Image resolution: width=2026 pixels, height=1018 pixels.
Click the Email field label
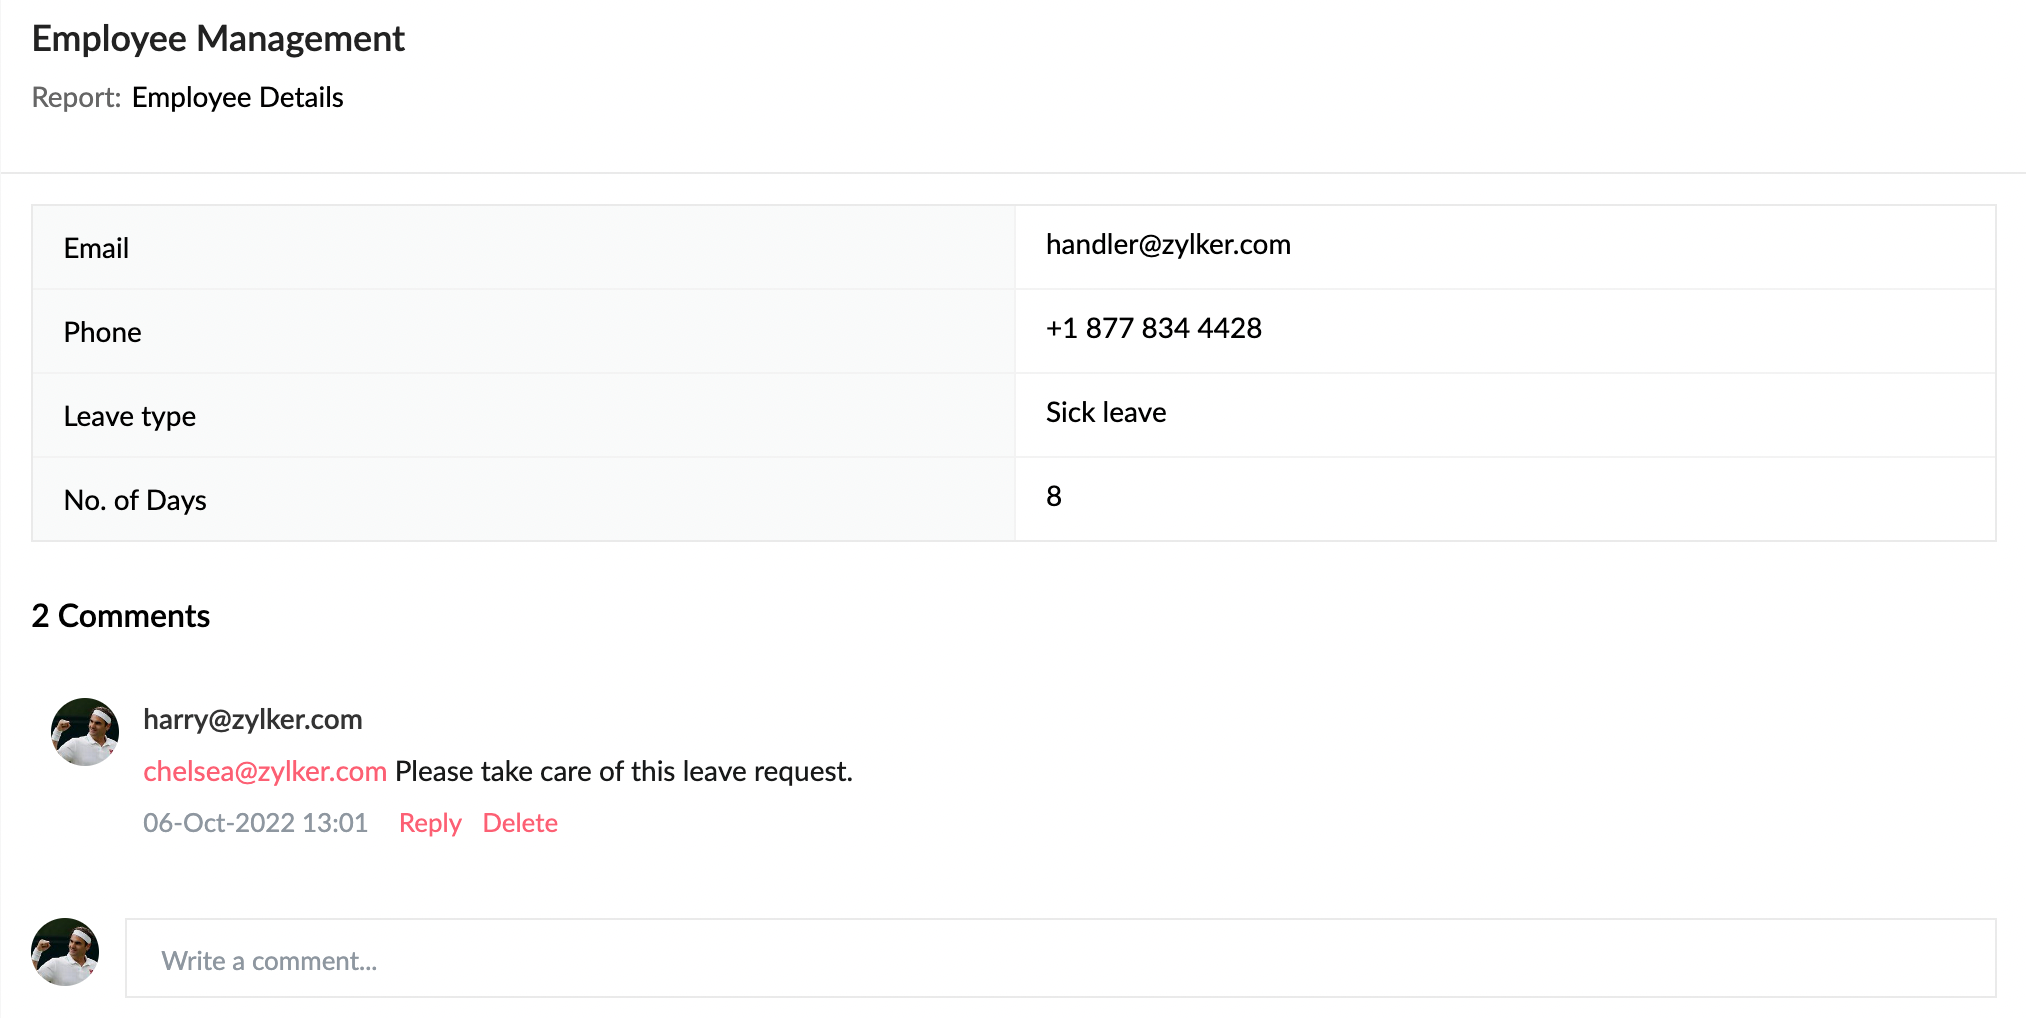pyautogui.click(x=96, y=248)
